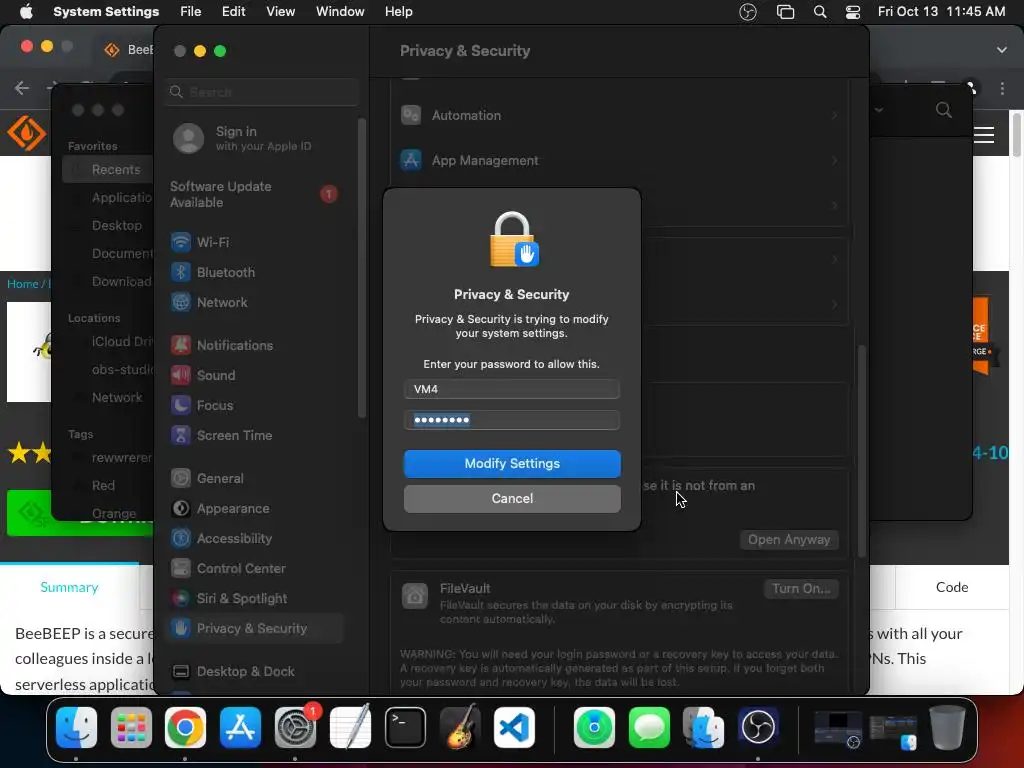Screen dimensions: 1024x768
Task: Open the Window menu
Action: coord(340,12)
